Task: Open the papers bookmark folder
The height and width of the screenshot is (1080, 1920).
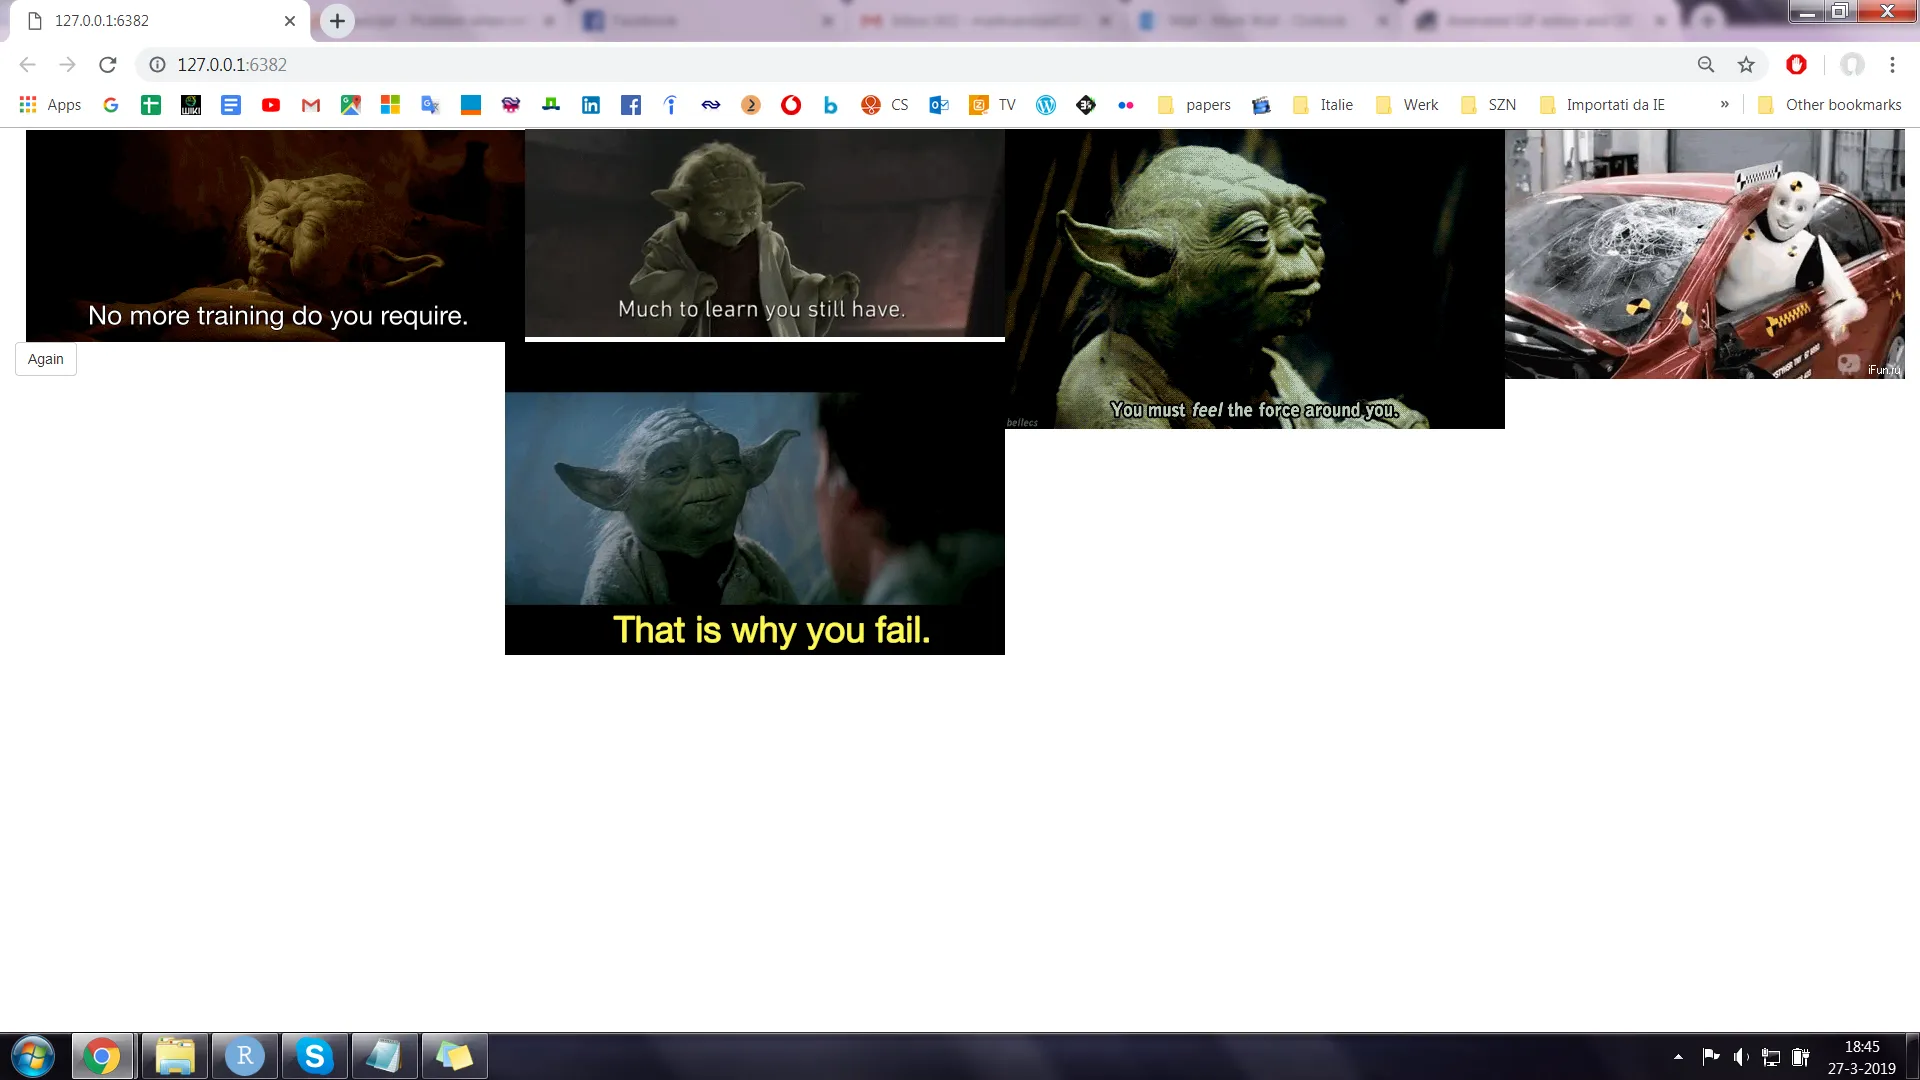Action: pyautogui.click(x=1194, y=105)
